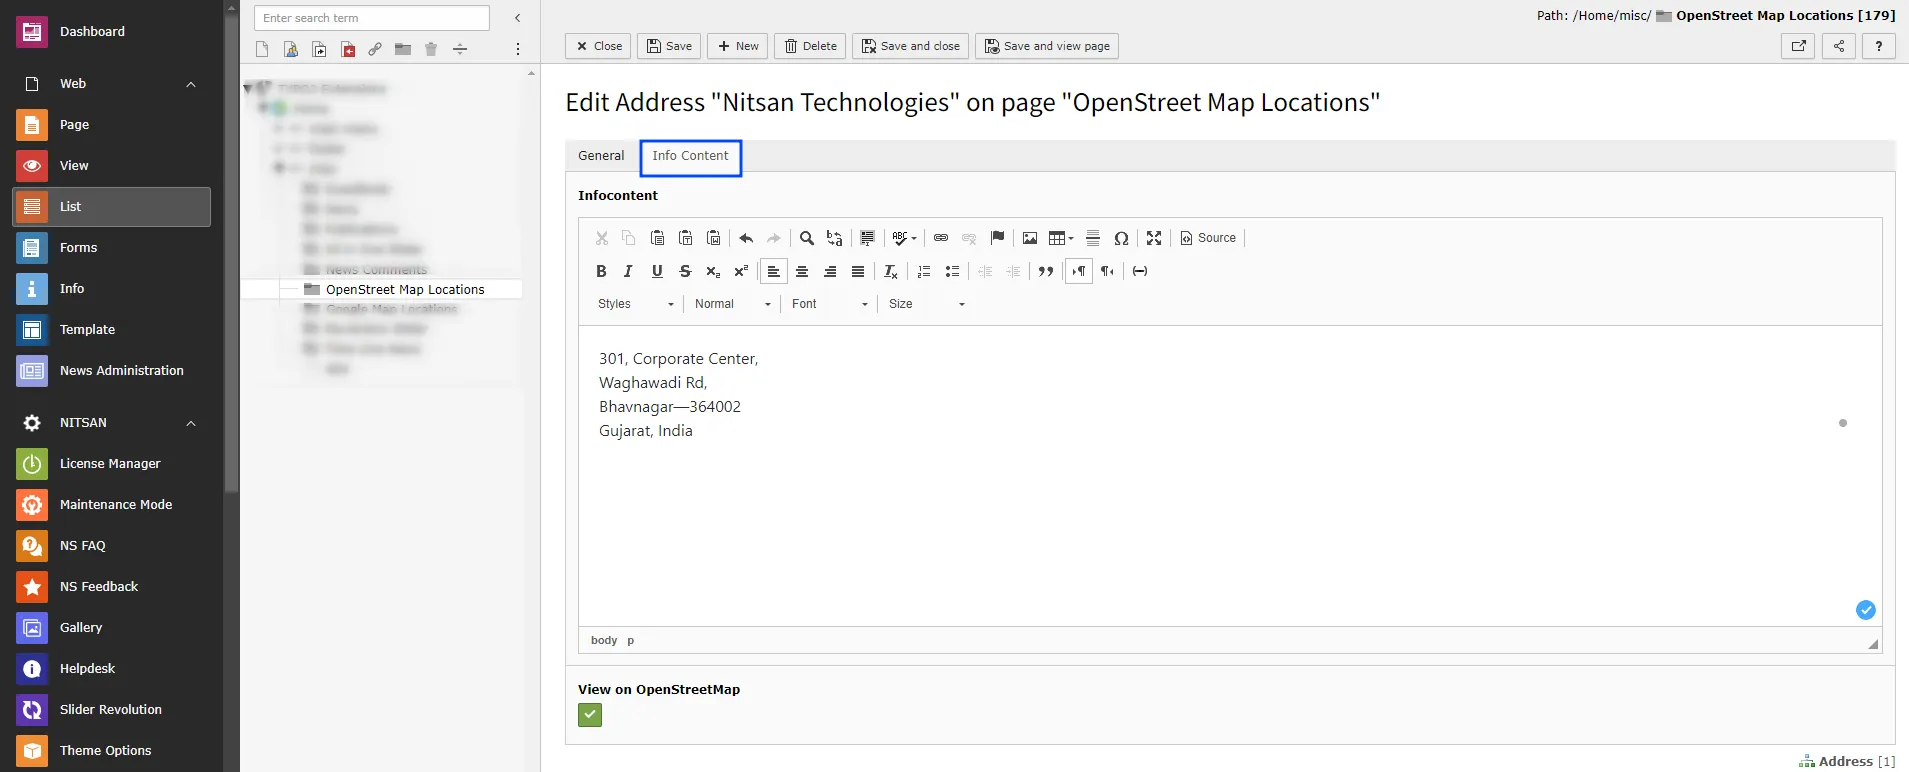Insert a special character (omega icon)
This screenshot has height=772, width=1909.
(x=1121, y=238)
